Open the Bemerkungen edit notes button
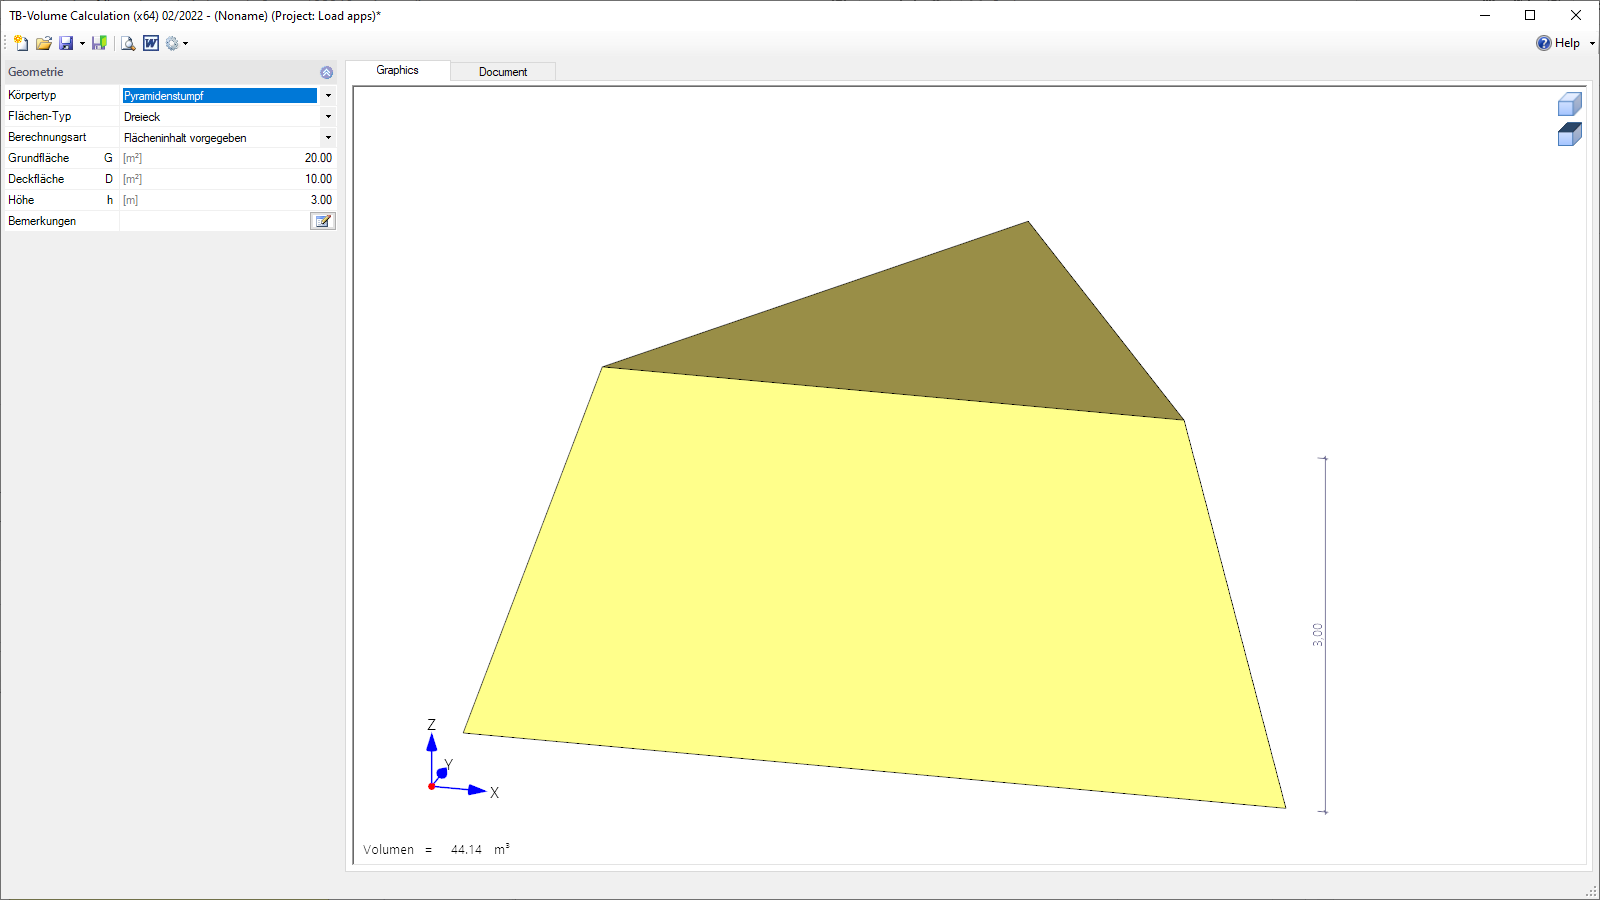Viewport: 1600px width, 900px height. [x=323, y=221]
